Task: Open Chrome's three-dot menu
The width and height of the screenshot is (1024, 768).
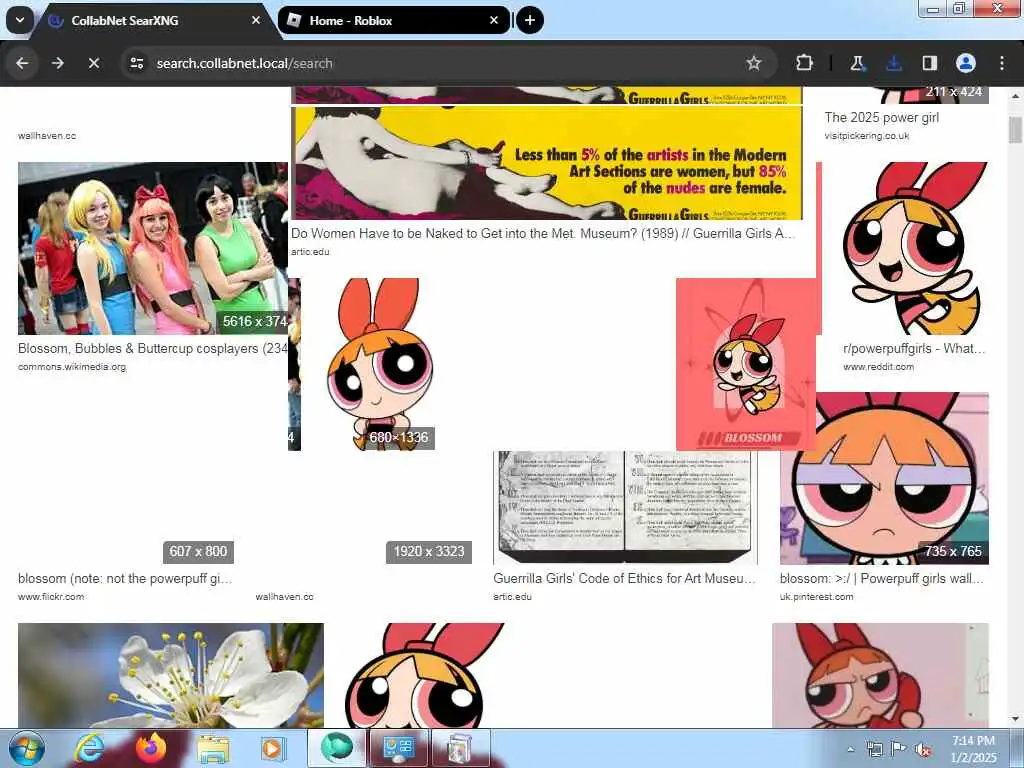Action: click(1002, 63)
